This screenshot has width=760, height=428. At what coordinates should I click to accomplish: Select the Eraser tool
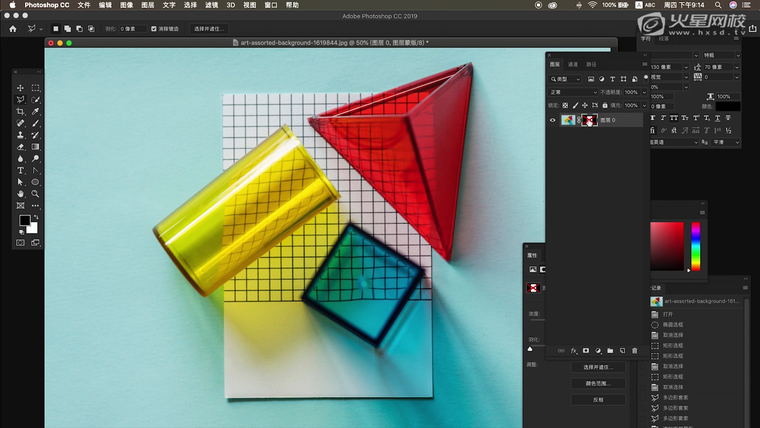point(20,146)
